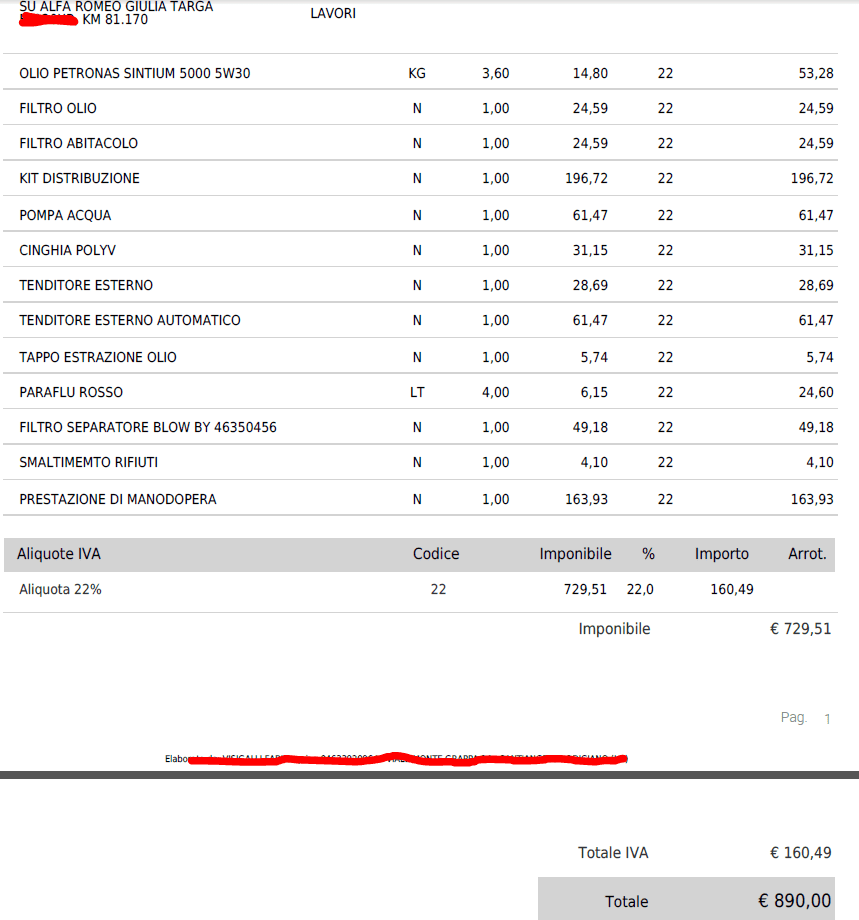The width and height of the screenshot is (859, 920).
Task: Click the POMPA ACQUA line item
Action: tap(65, 215)
